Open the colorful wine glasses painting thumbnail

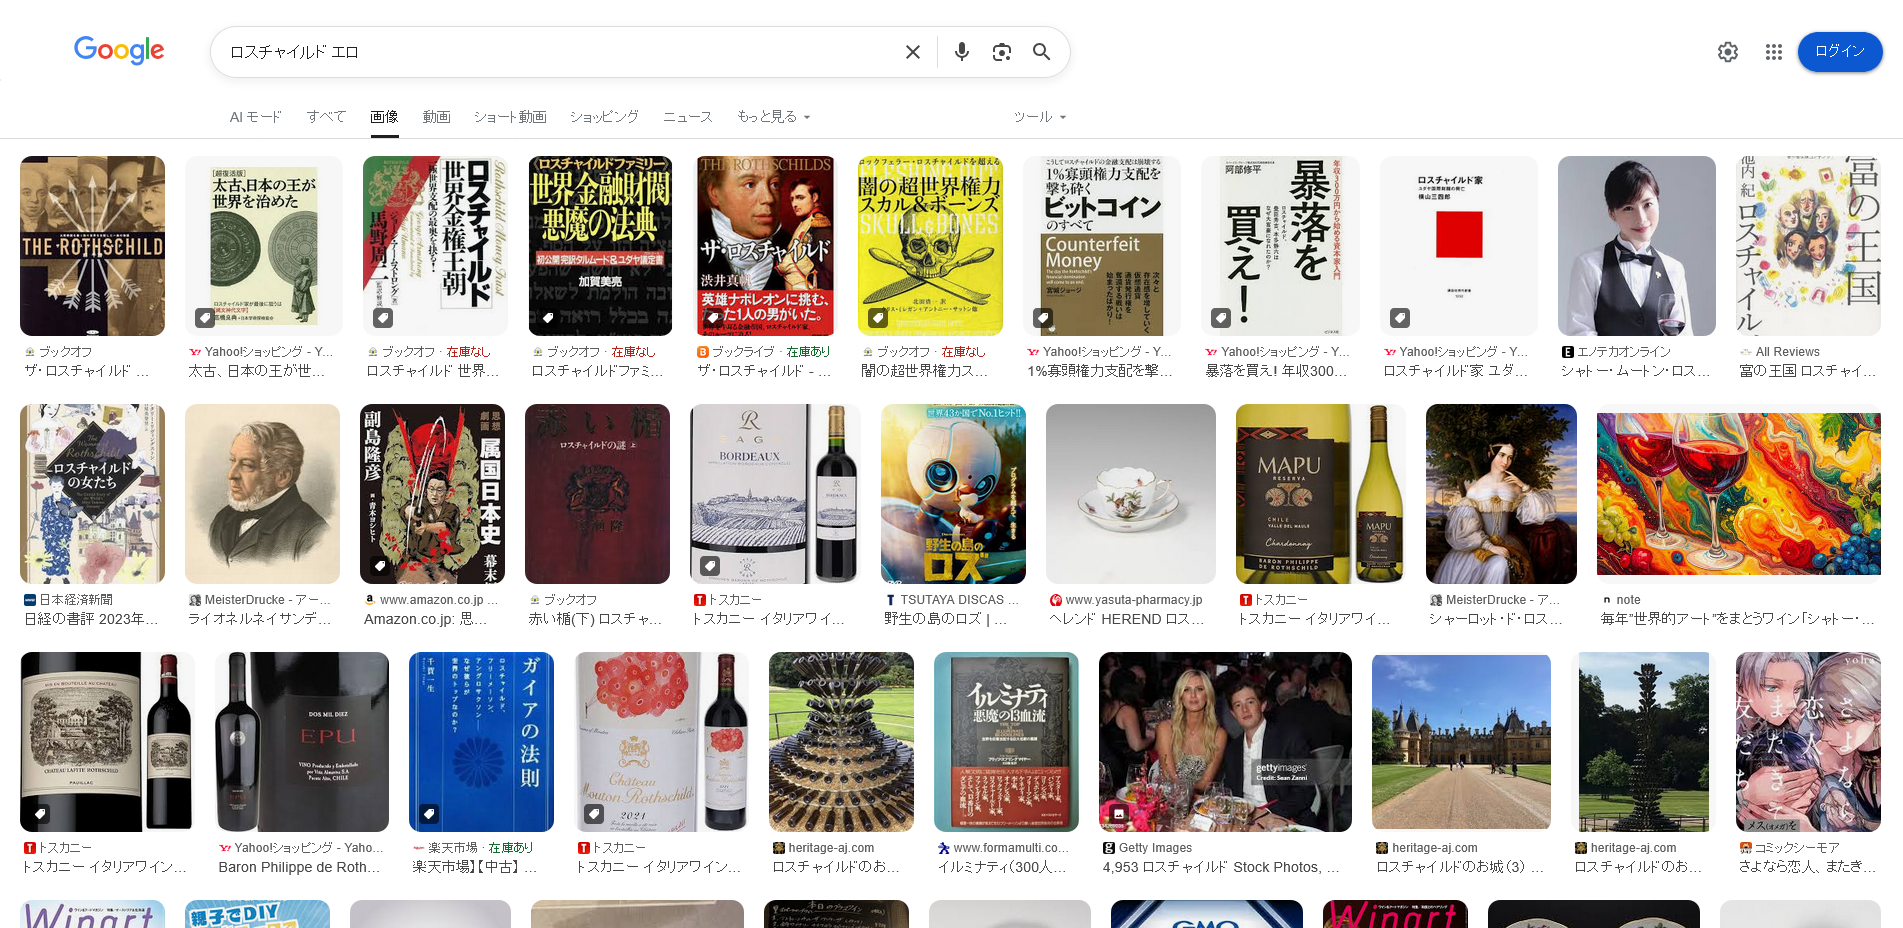pyautogui.click(x=1738, y=494)
